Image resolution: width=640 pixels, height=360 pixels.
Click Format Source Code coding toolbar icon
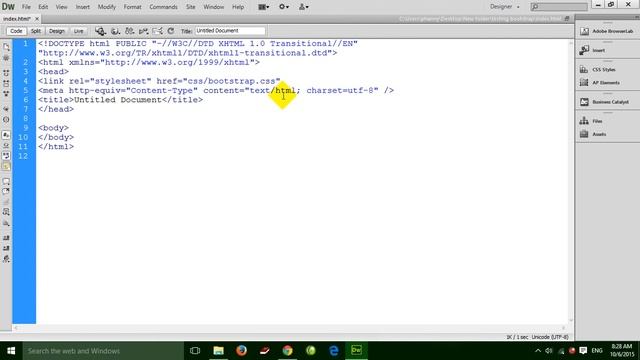coord(6,259)
